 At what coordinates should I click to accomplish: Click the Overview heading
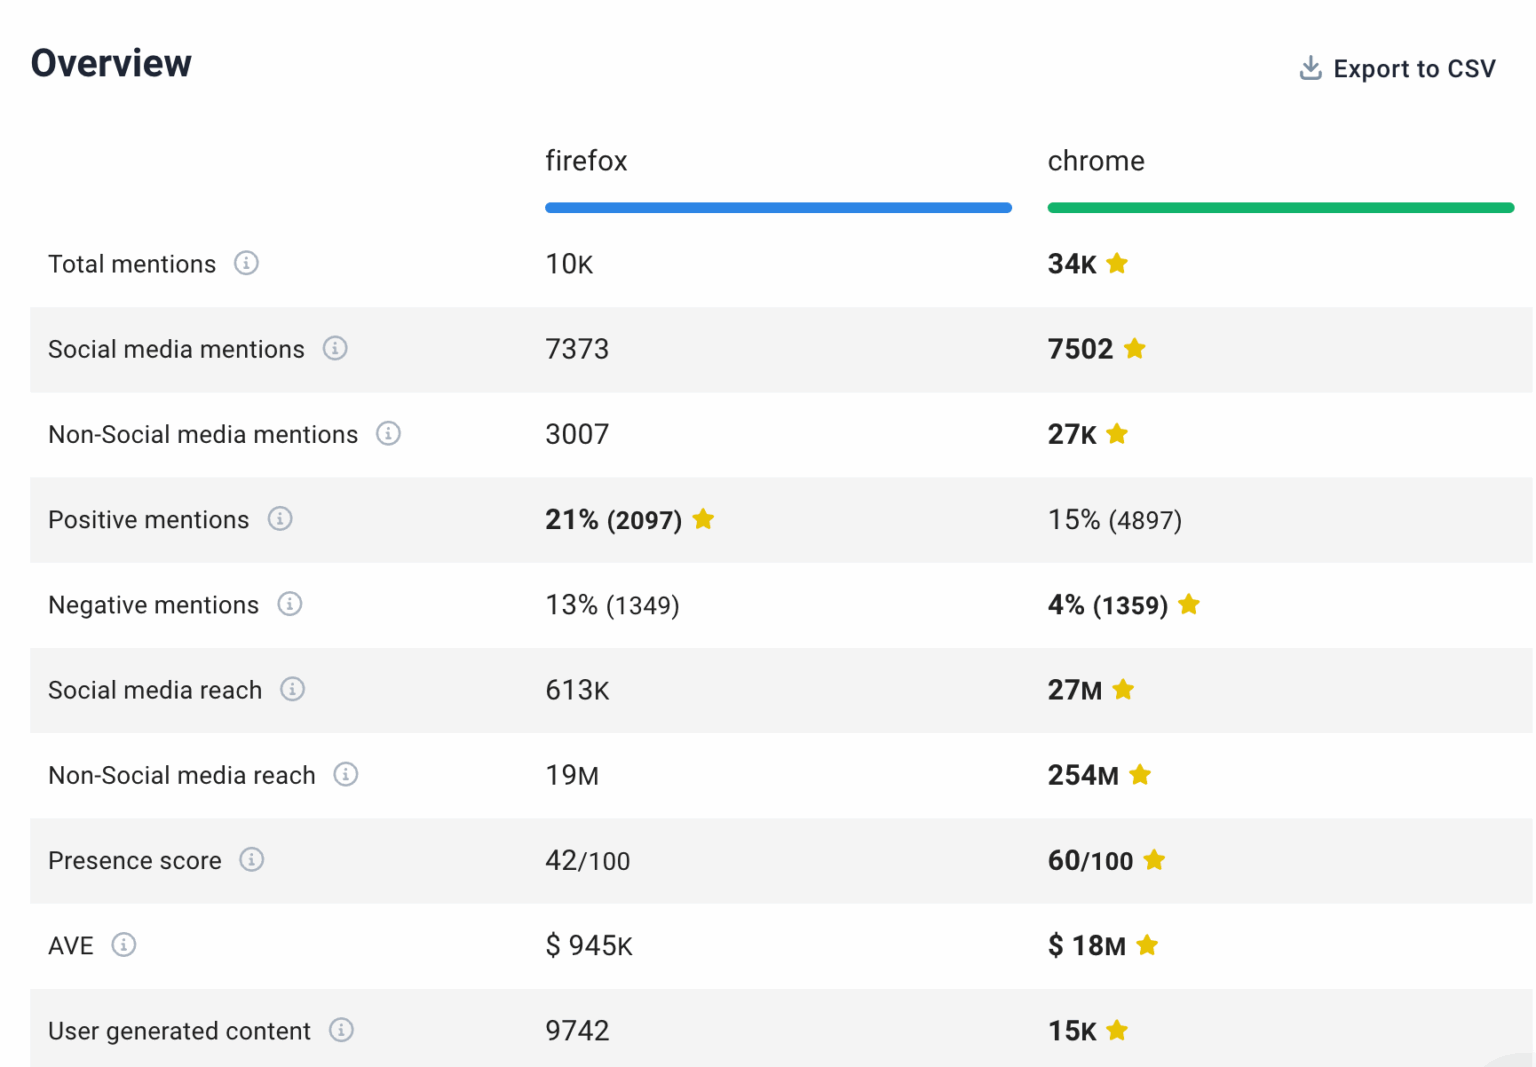pyautogui.click(x=111, y=62)
